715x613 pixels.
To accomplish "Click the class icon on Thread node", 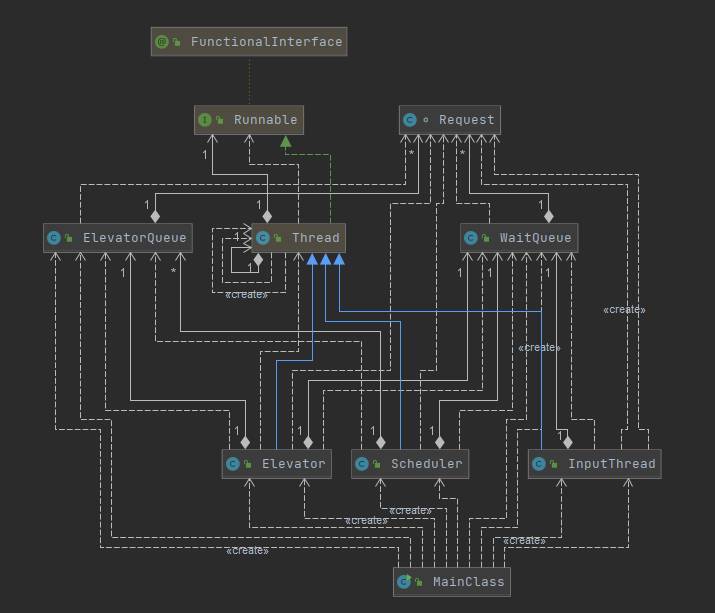I will (263, 238).
